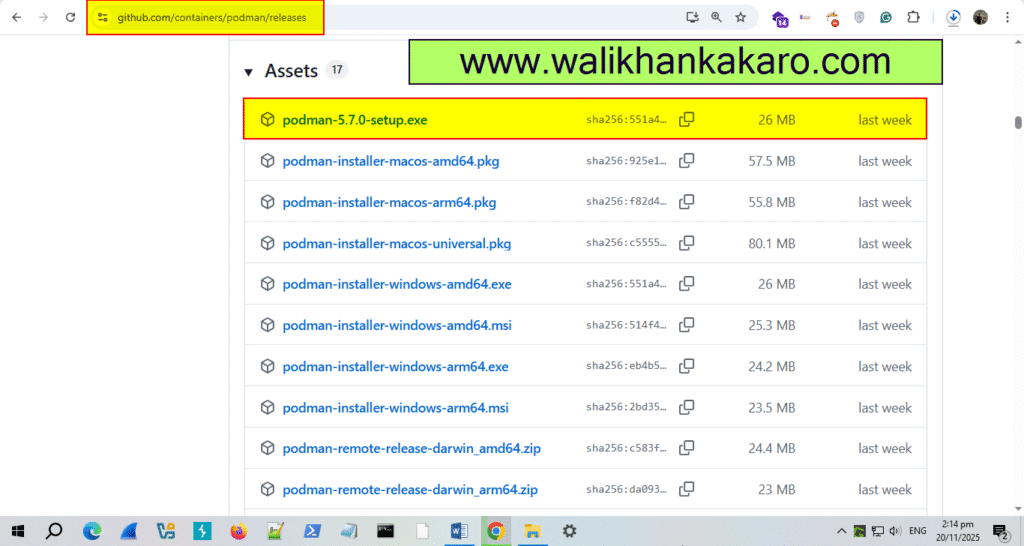The image size is (1024, 546).
Task: Open Firefox from the taskbar
Action: tap(238, 531)
